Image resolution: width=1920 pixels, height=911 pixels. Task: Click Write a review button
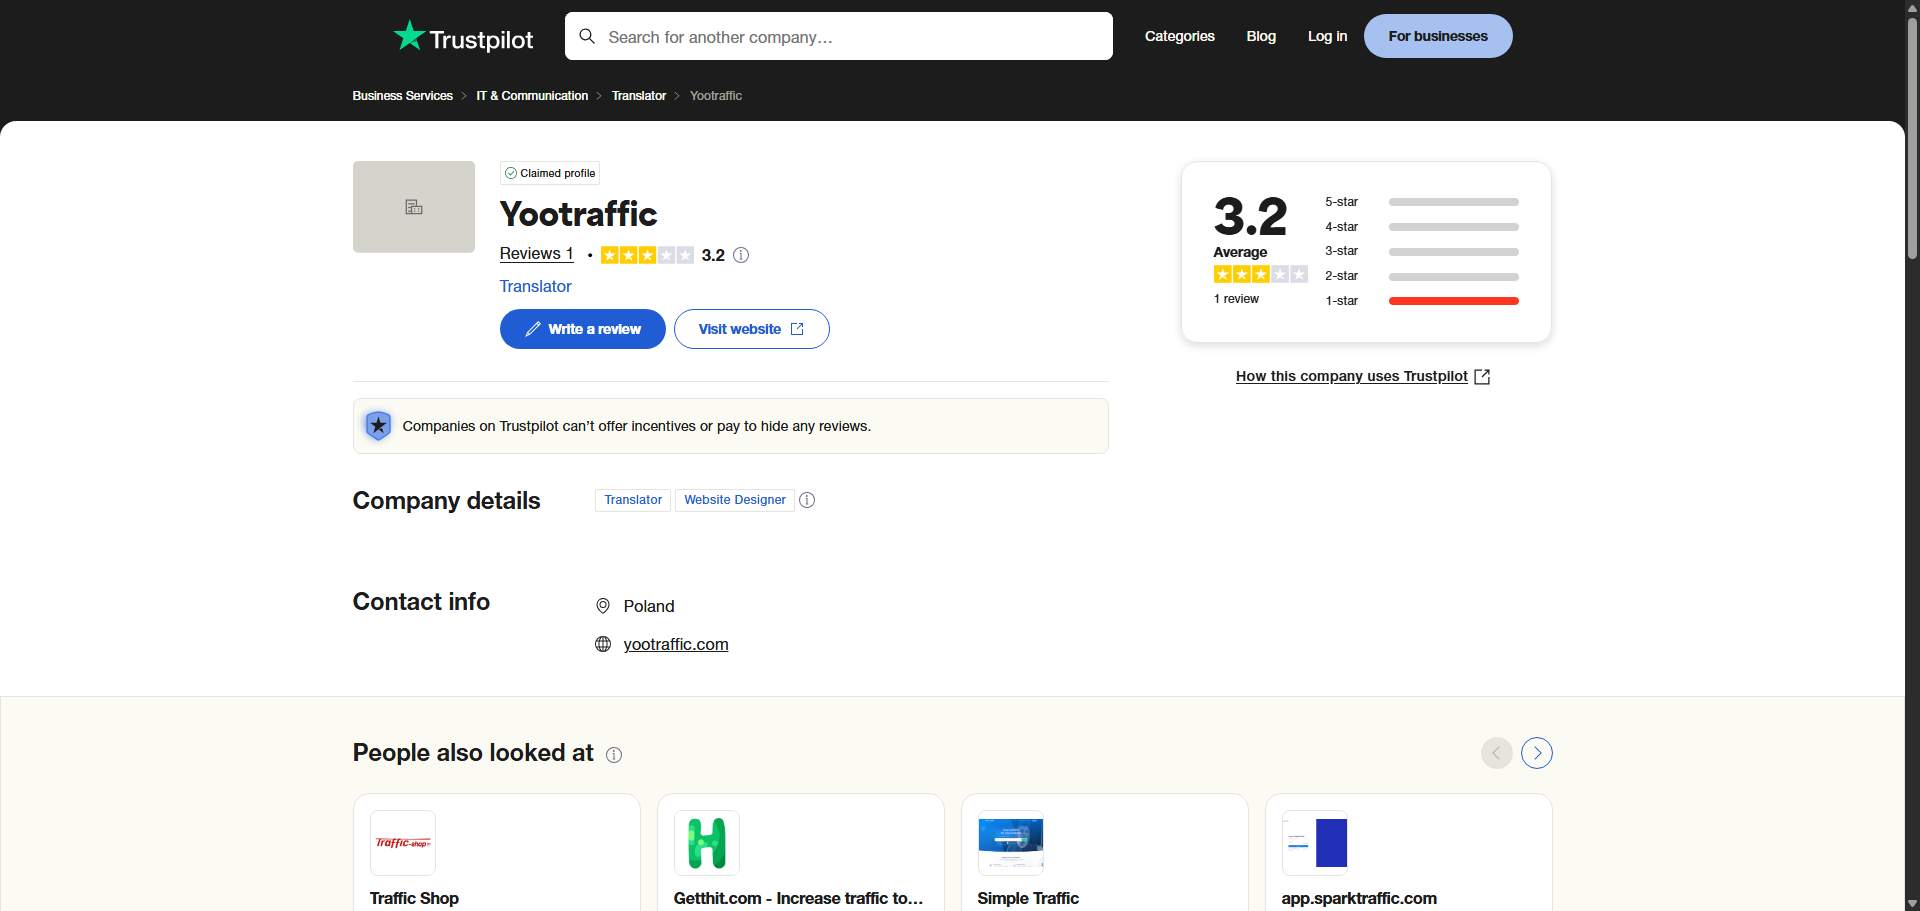[x=583, y=329]
